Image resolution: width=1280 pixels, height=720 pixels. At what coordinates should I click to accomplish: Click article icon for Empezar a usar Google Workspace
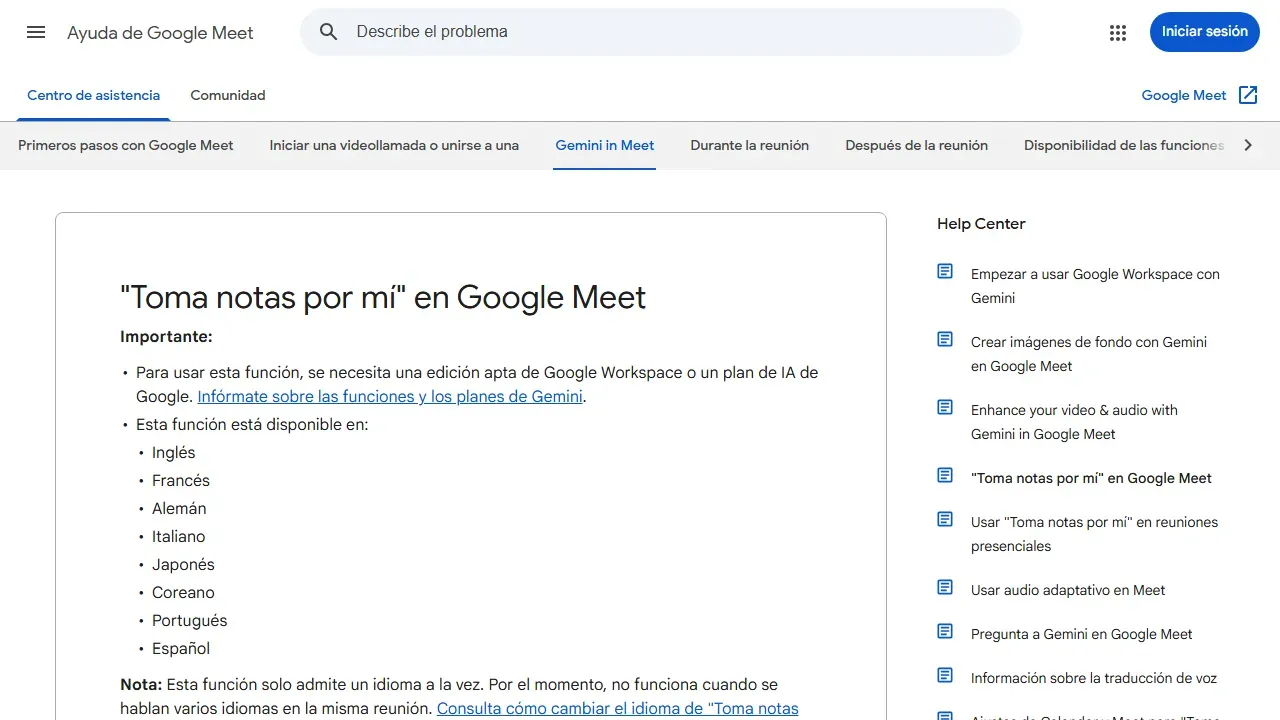tap(945, 272)
